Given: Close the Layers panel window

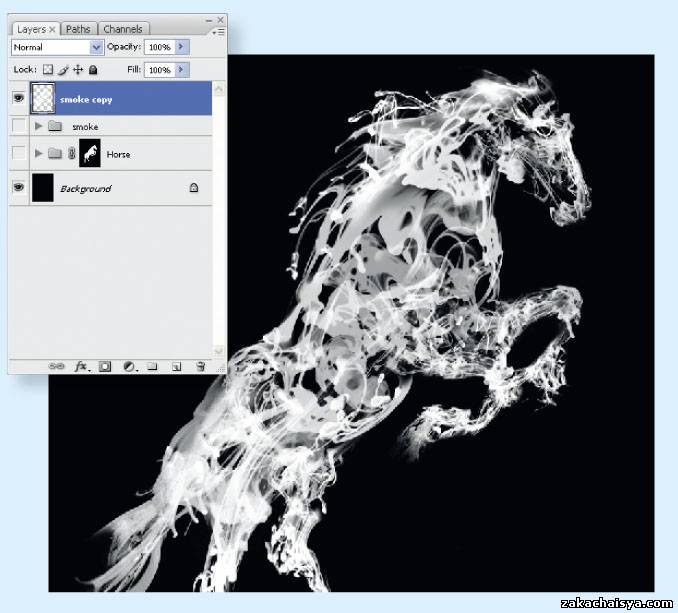Looking at the screenshot, I should click(221, 20).
